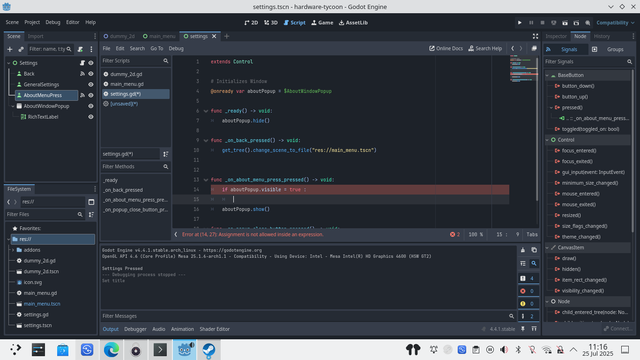640x360 pixels.
Task: Toggle error messages filter in output
Action: pyautogui.click(x=528, y=291)
